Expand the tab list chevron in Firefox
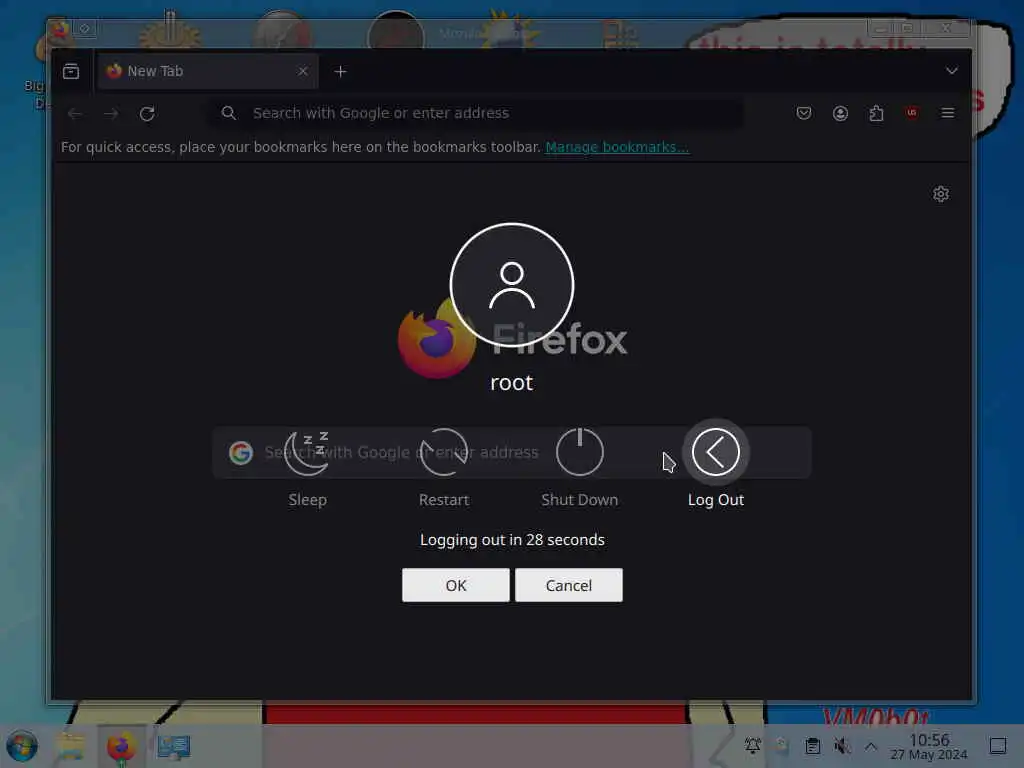Image resolution: width=1024 pixels, height=768 pixels. [952, 71]
